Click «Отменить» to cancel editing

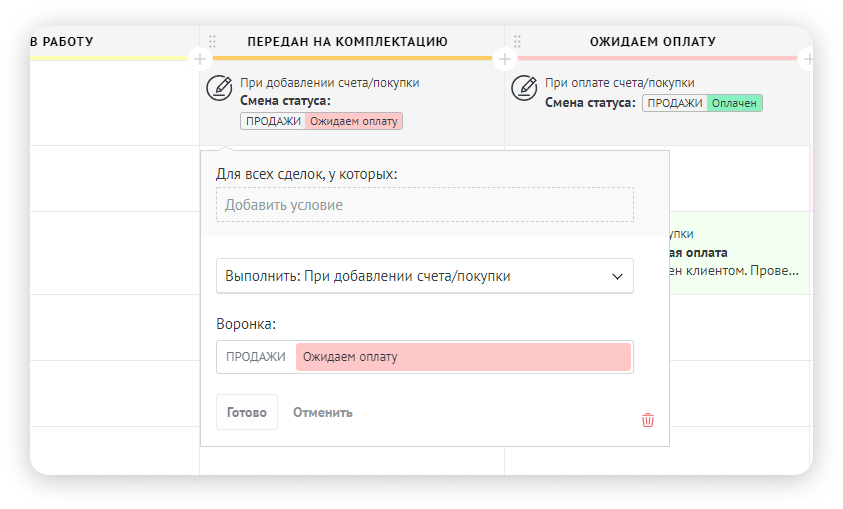point(322,412)
